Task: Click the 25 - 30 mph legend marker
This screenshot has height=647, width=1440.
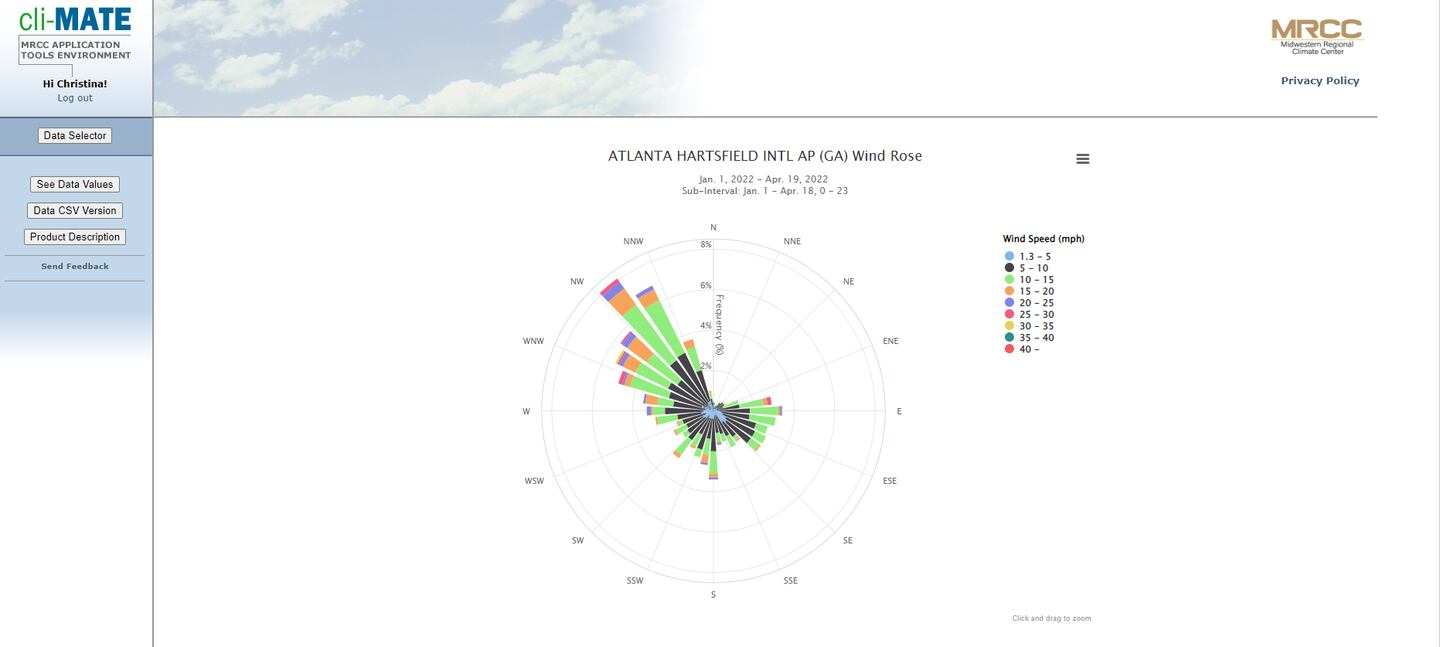Action: 1009,314
